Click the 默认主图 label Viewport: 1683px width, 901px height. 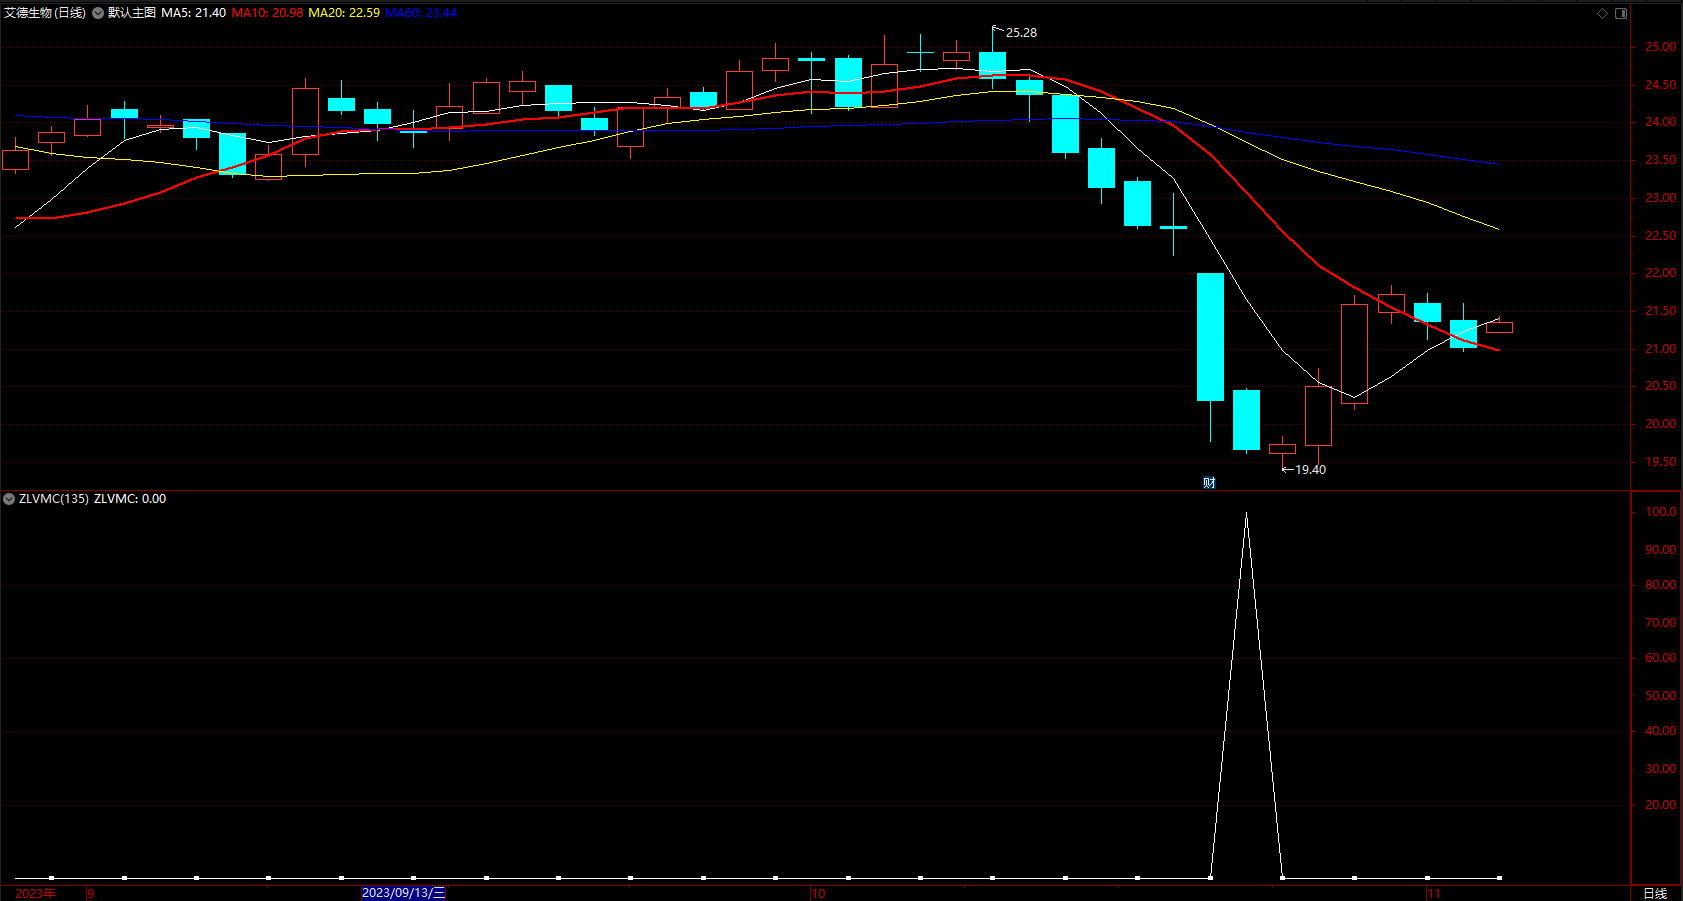point(132,13)
